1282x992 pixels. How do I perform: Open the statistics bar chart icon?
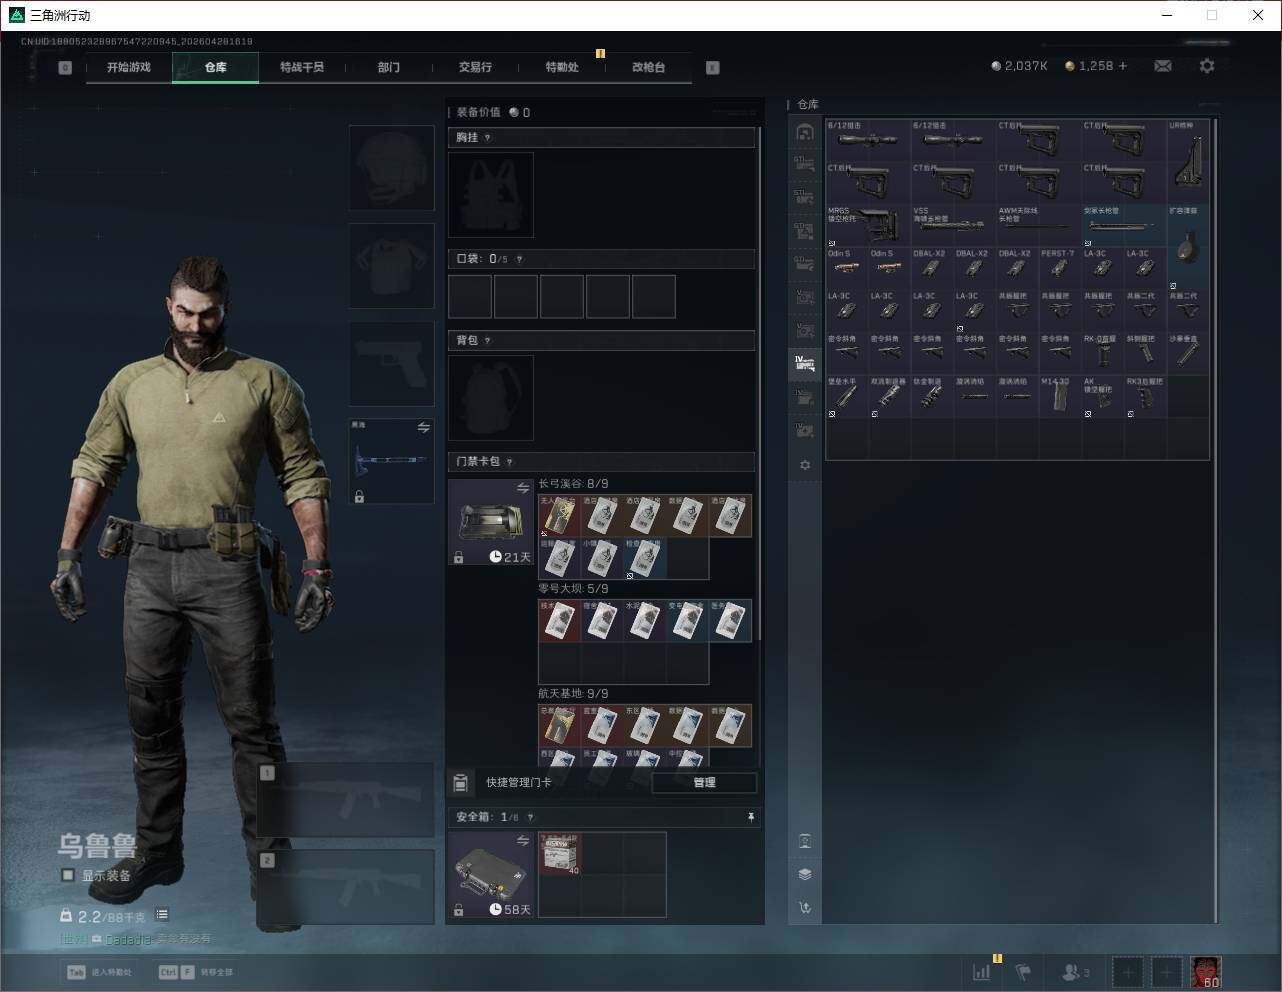tap(982, 971)
